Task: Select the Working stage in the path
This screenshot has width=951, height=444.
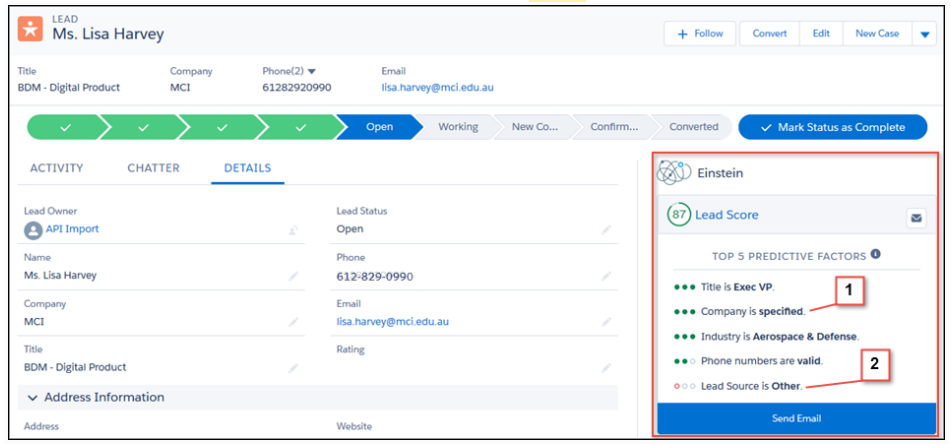Action: point(459,127)
